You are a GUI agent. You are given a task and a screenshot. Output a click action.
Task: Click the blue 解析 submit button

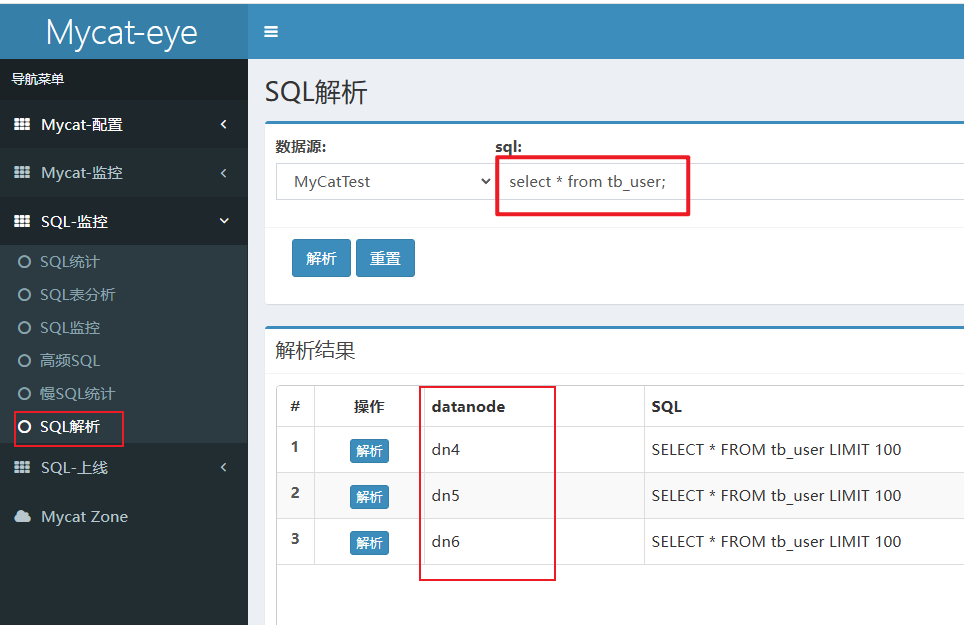pos(321,258)
